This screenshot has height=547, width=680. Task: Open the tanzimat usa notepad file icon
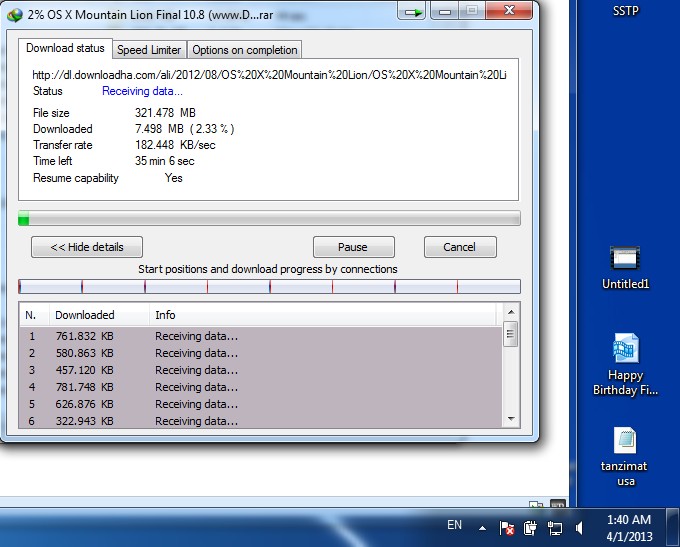[625, 457]
